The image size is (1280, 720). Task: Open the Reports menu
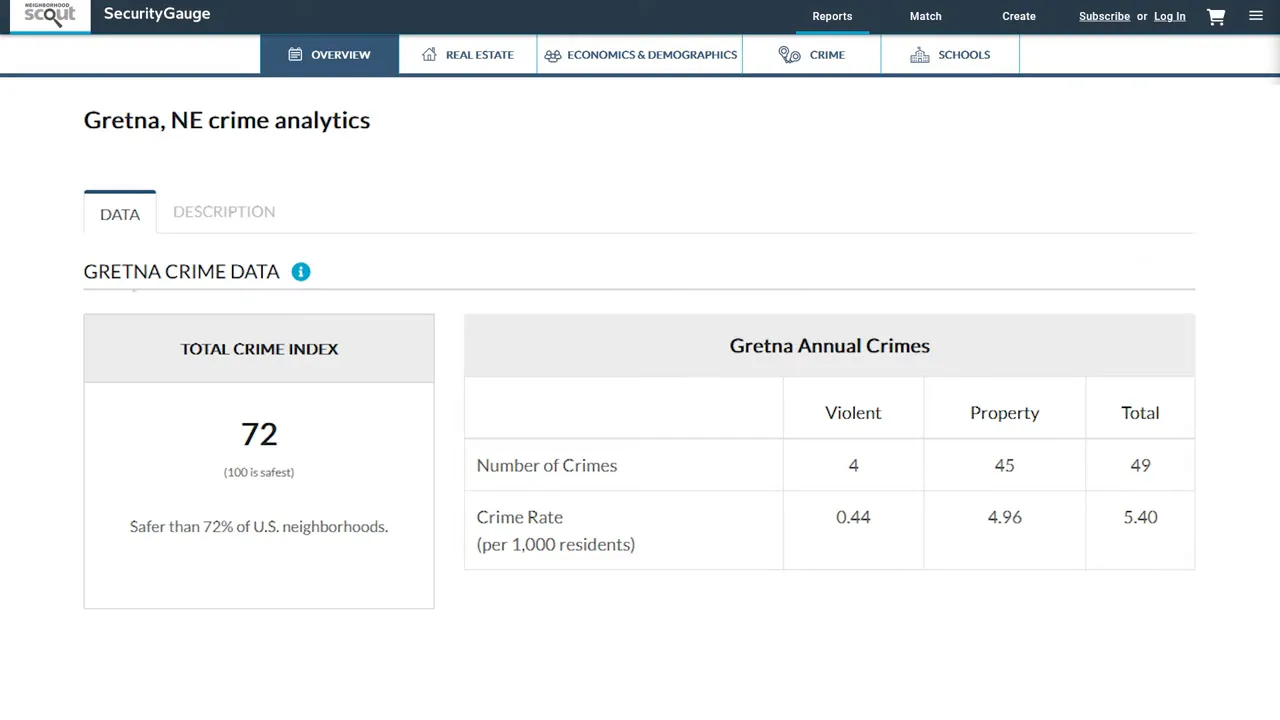click(x=832, y=16)
